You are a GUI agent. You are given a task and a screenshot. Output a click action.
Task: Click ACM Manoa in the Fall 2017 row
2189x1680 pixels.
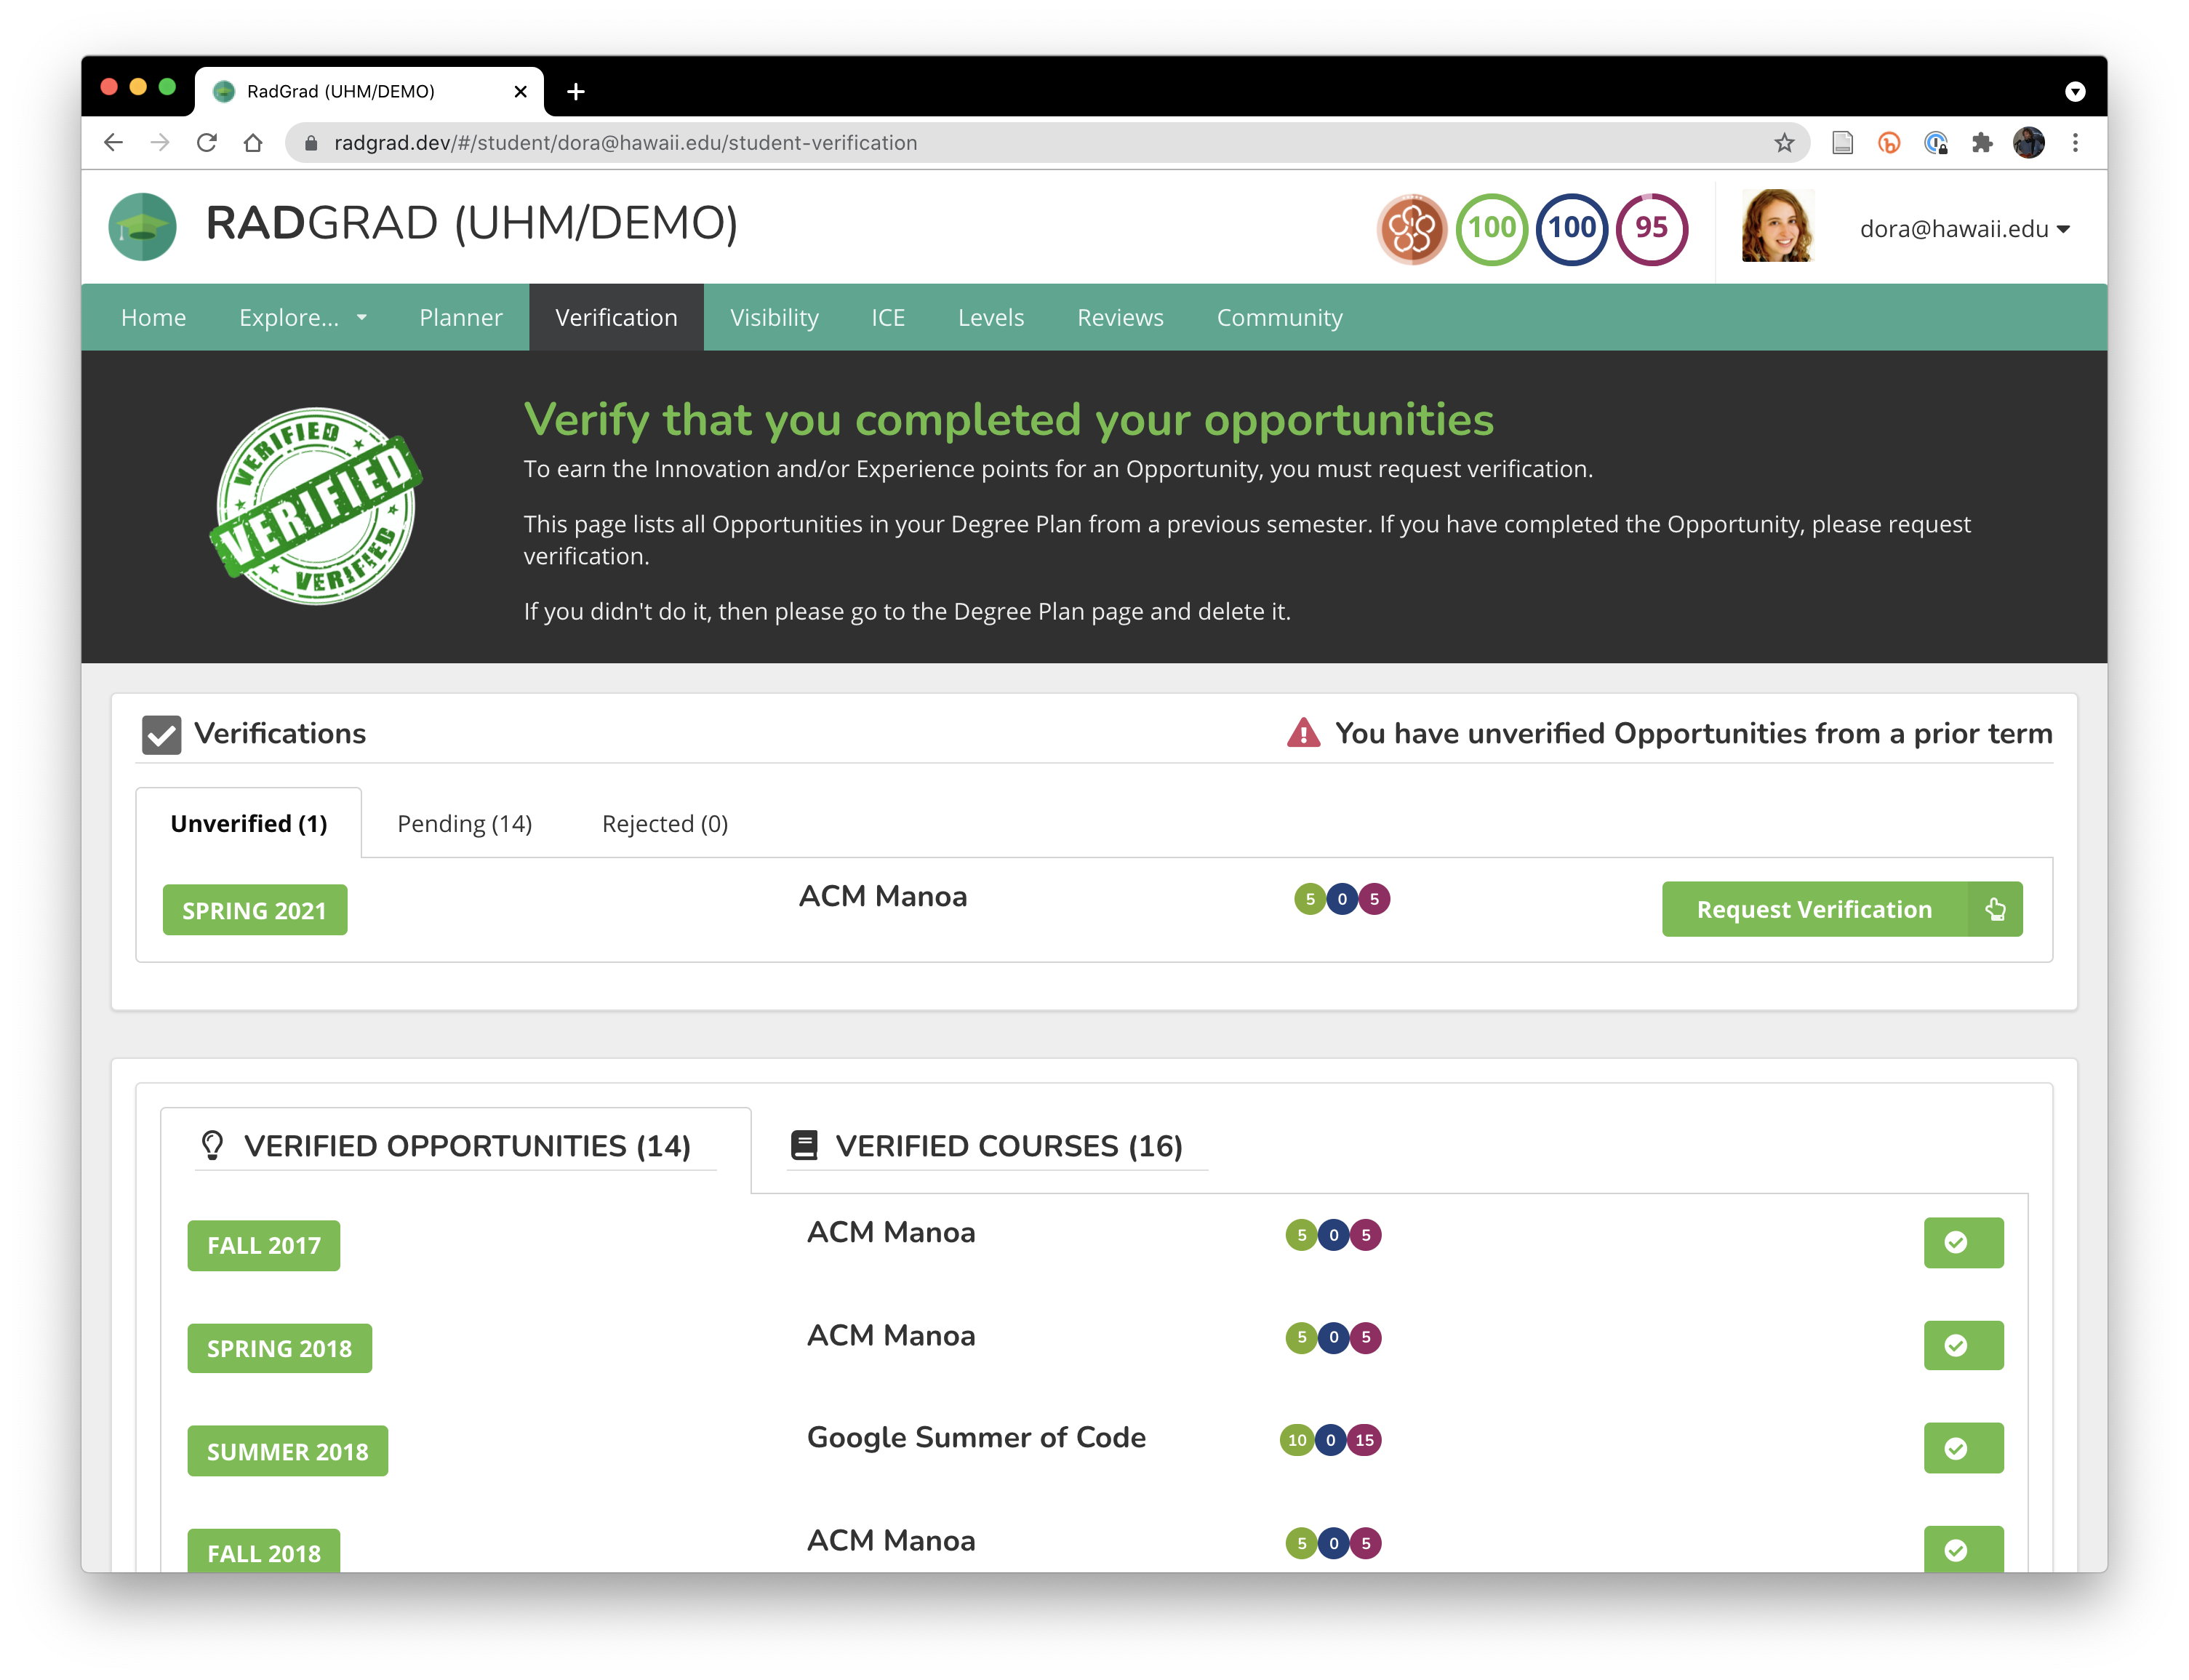coord(891,1232)
